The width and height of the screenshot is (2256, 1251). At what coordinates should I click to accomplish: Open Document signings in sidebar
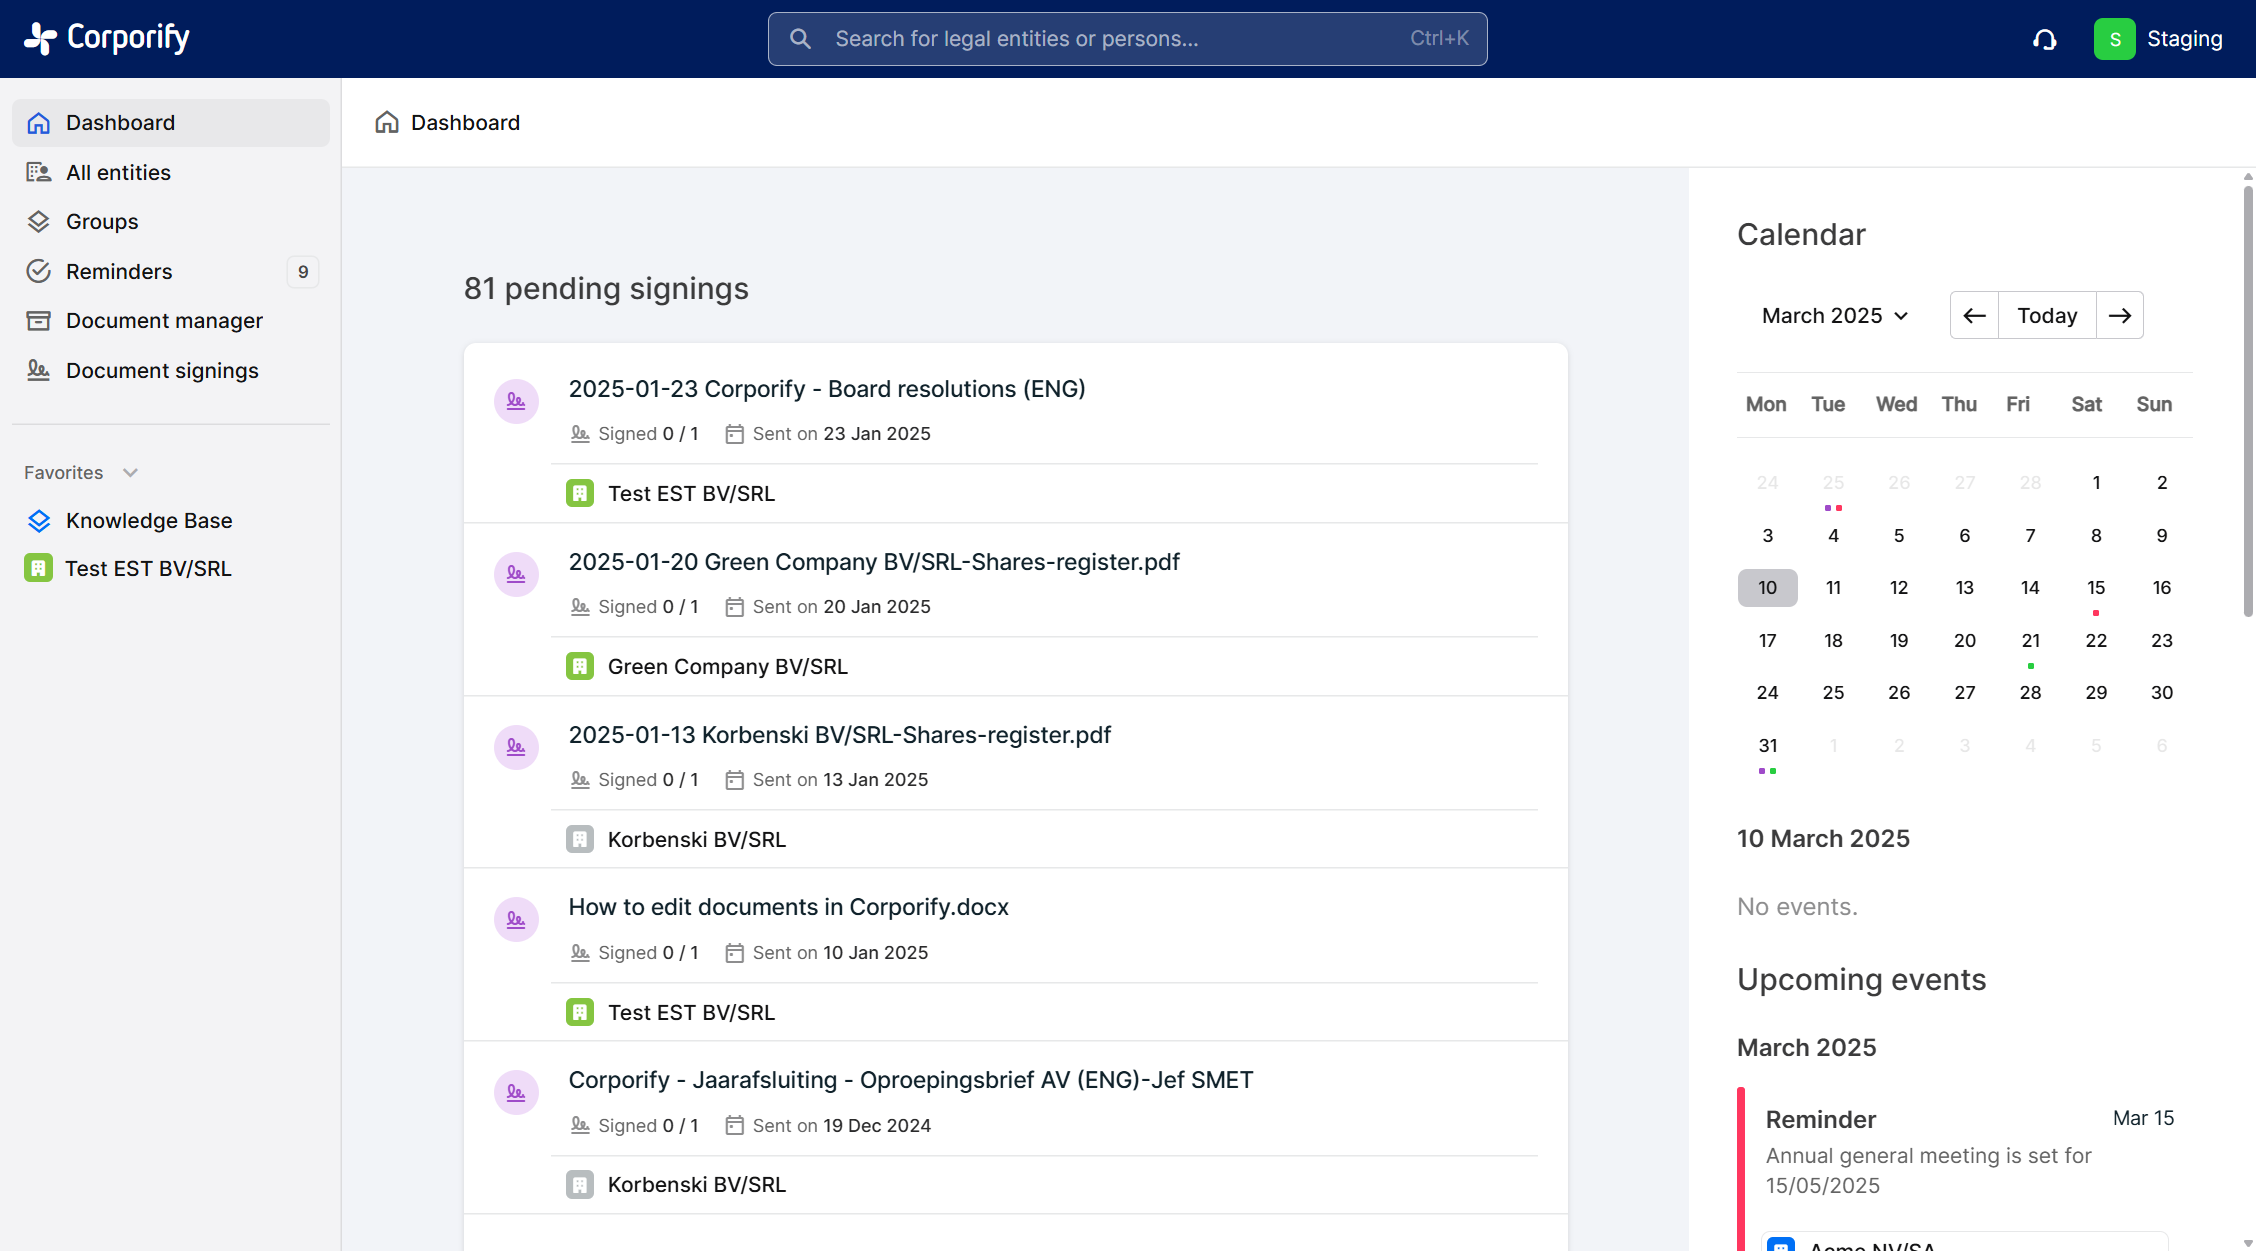pyautogui.click(x=162, y=370)
